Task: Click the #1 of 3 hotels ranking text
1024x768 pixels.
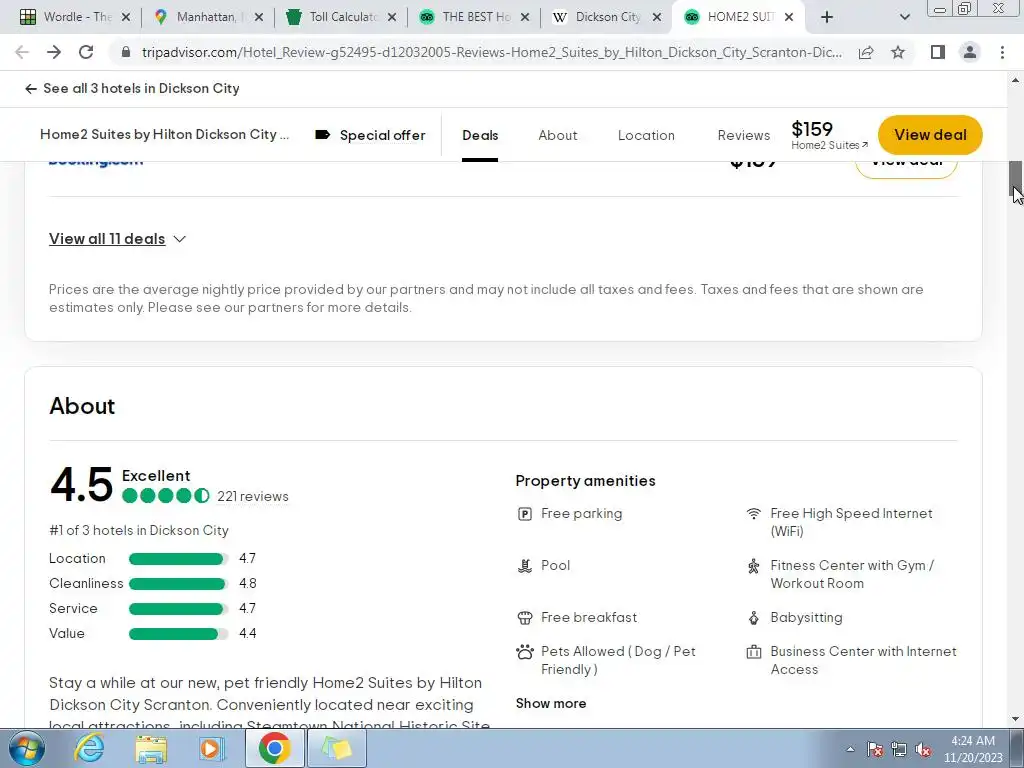Action: click(x=139, y=530)
